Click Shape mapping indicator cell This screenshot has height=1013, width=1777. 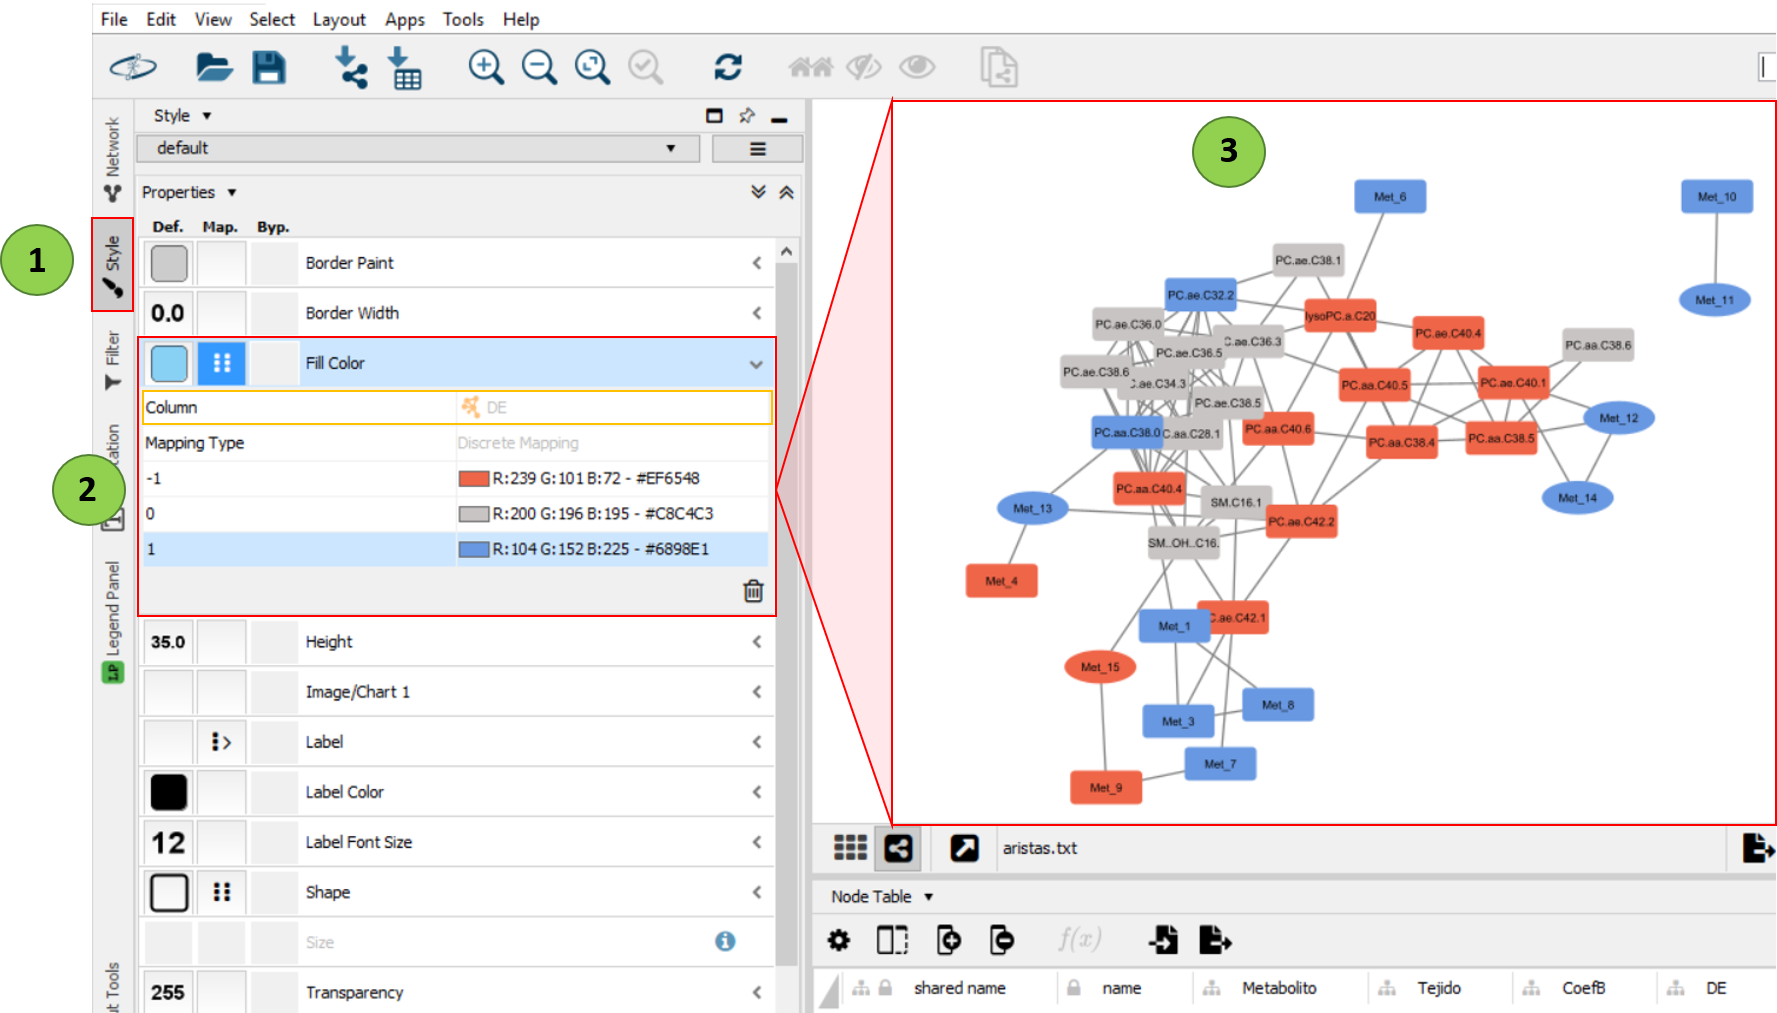pyautogui.click(x=222, y=892)
